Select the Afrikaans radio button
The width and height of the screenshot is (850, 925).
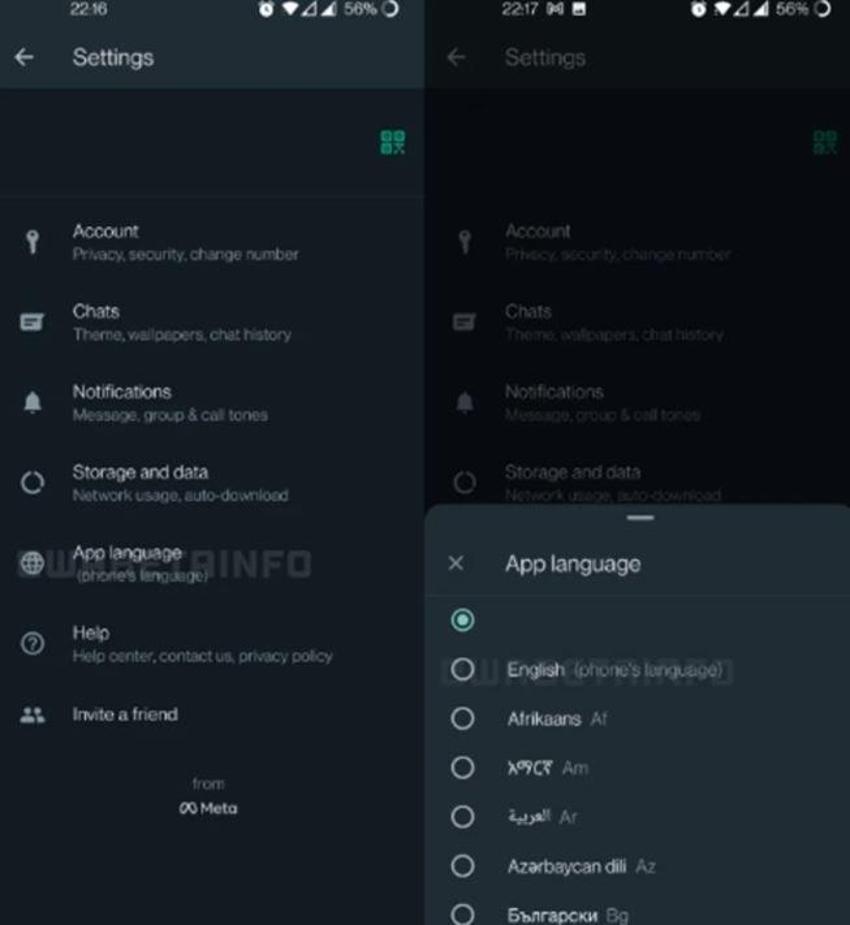point(462,719)
